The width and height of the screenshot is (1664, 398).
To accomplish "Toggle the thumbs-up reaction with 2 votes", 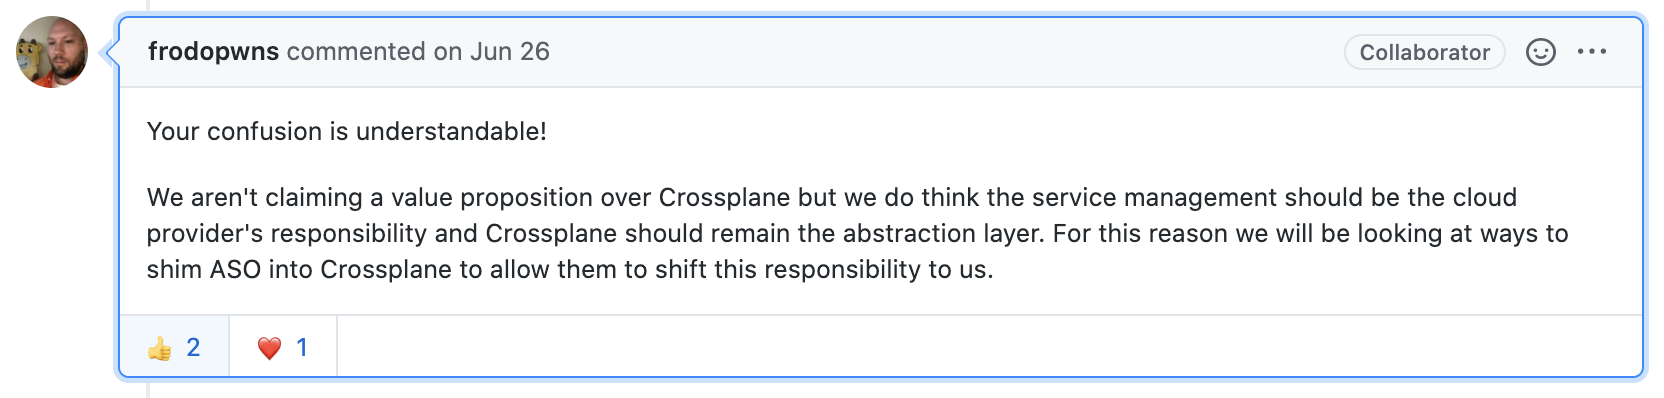I will pos(174,347).
